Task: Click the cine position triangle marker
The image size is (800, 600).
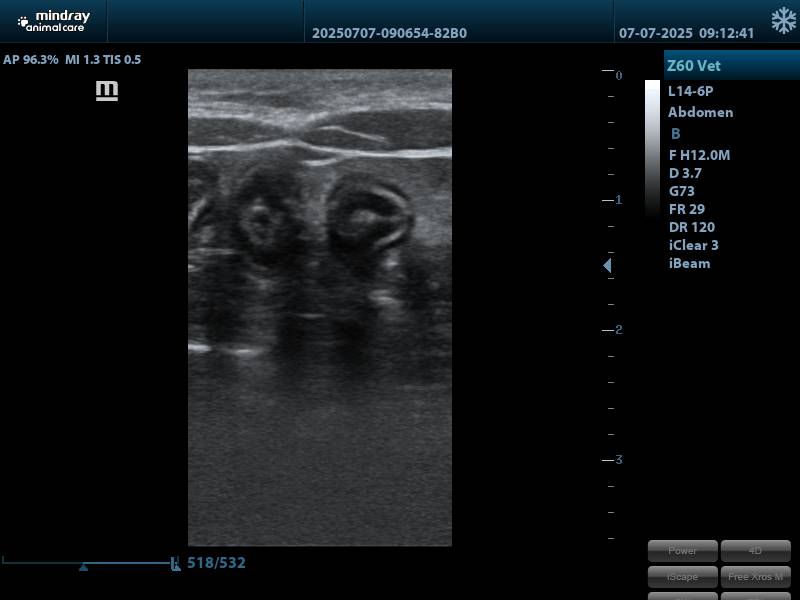Action: click(x=83, y=567)
